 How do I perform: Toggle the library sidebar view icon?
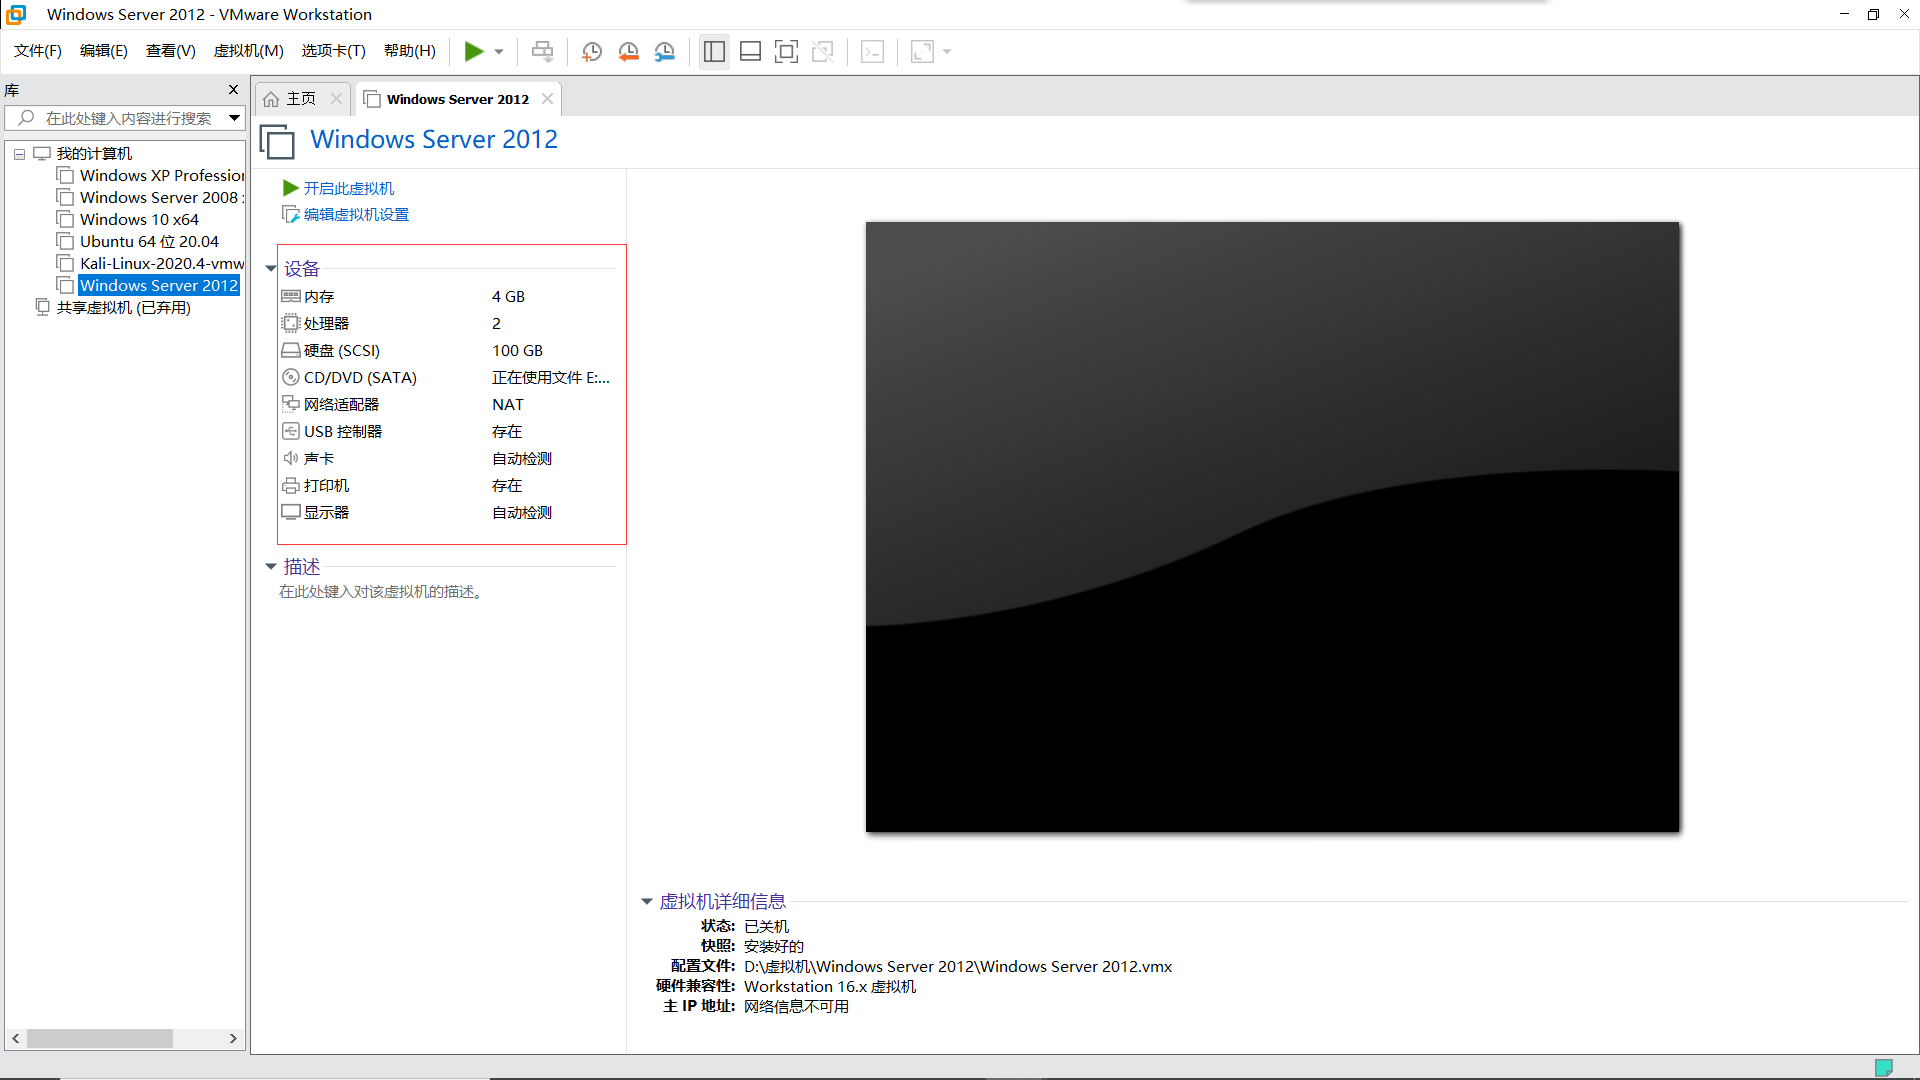(714, 51)
